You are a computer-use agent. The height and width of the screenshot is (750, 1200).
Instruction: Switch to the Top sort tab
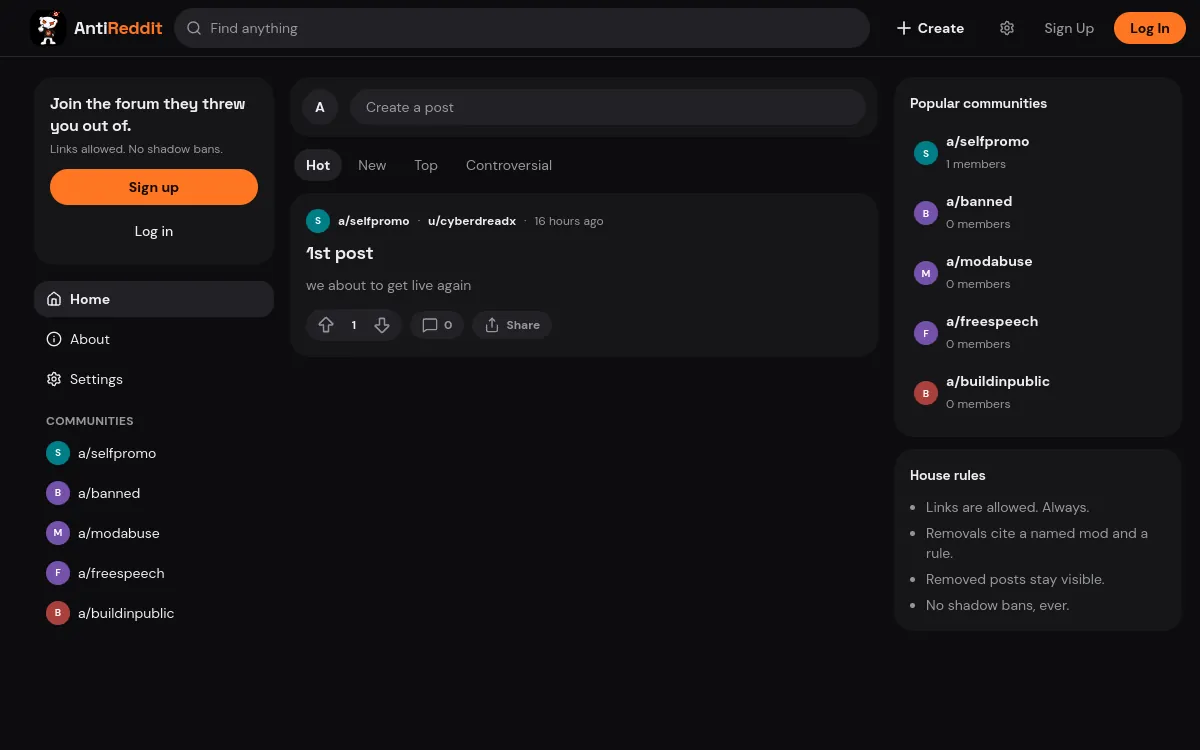tap(426, 165)
